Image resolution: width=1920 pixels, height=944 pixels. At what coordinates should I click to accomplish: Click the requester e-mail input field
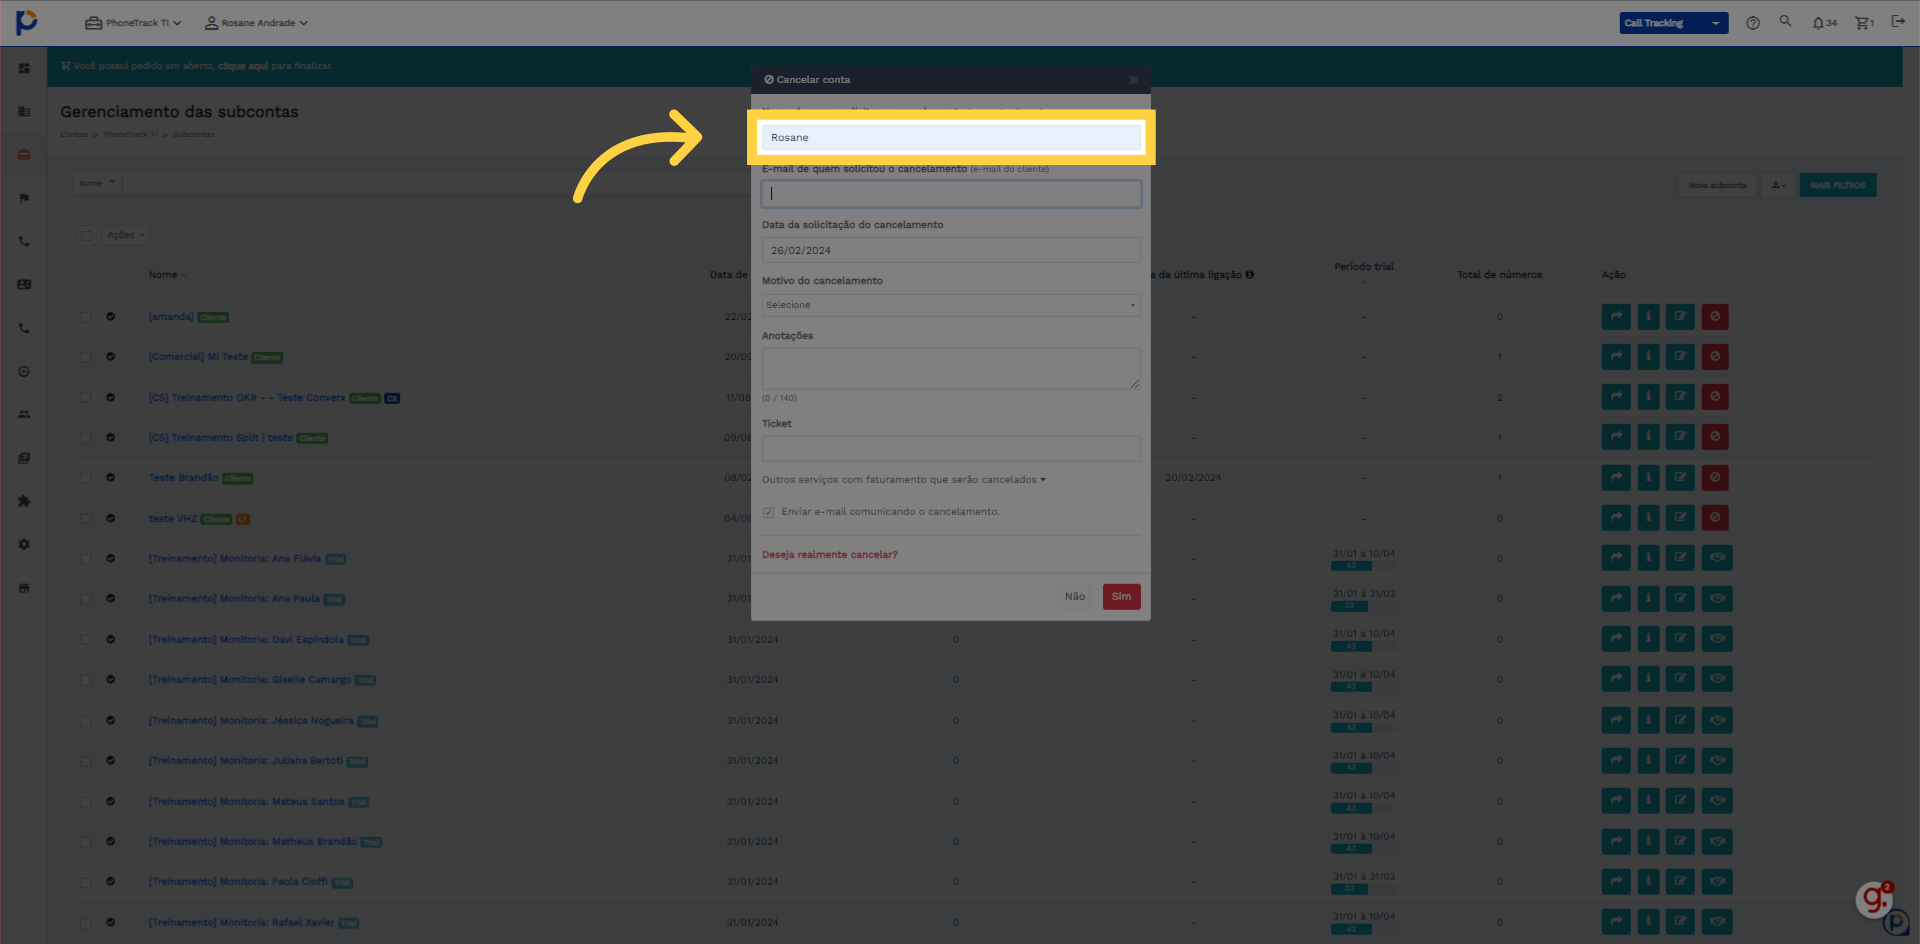point(950,194)
